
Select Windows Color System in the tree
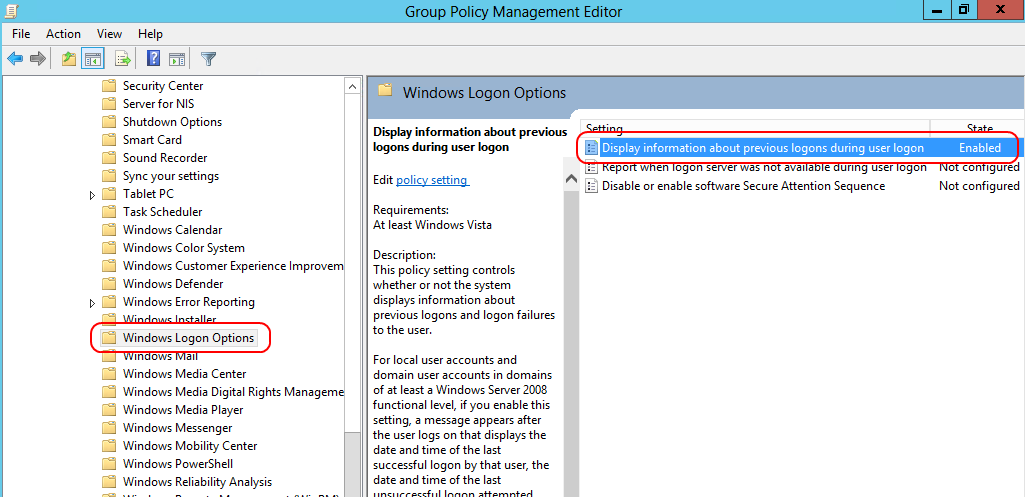point(184,248)
